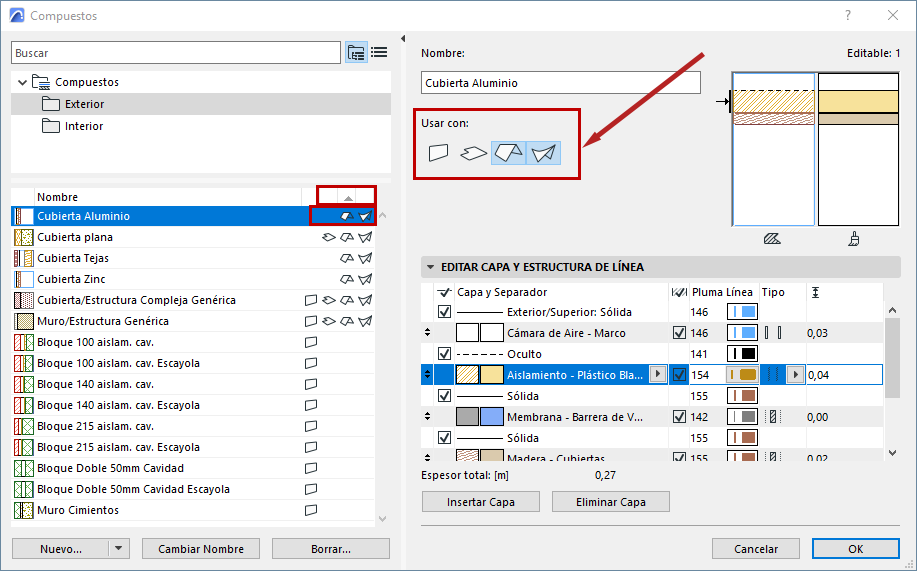Toggle core checkbox on Aislamiento row
The height and width of the screenshot is (571, 917).
pos(679,374)
